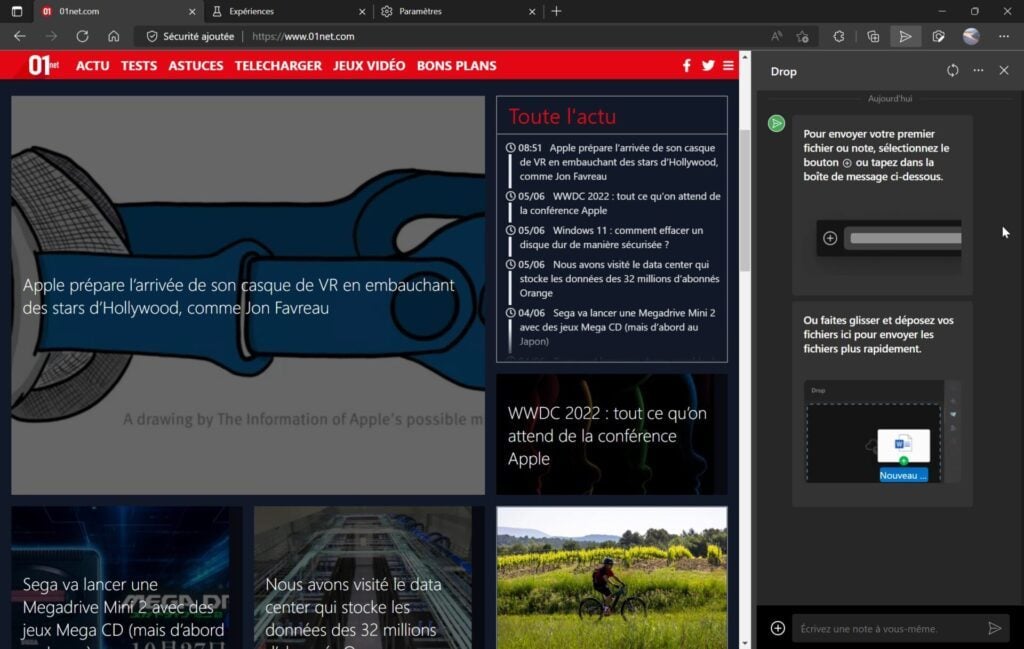The image size is (1024, 649).
Task: Open the tab actions menu icon
Action: click(x=17, y=11)
